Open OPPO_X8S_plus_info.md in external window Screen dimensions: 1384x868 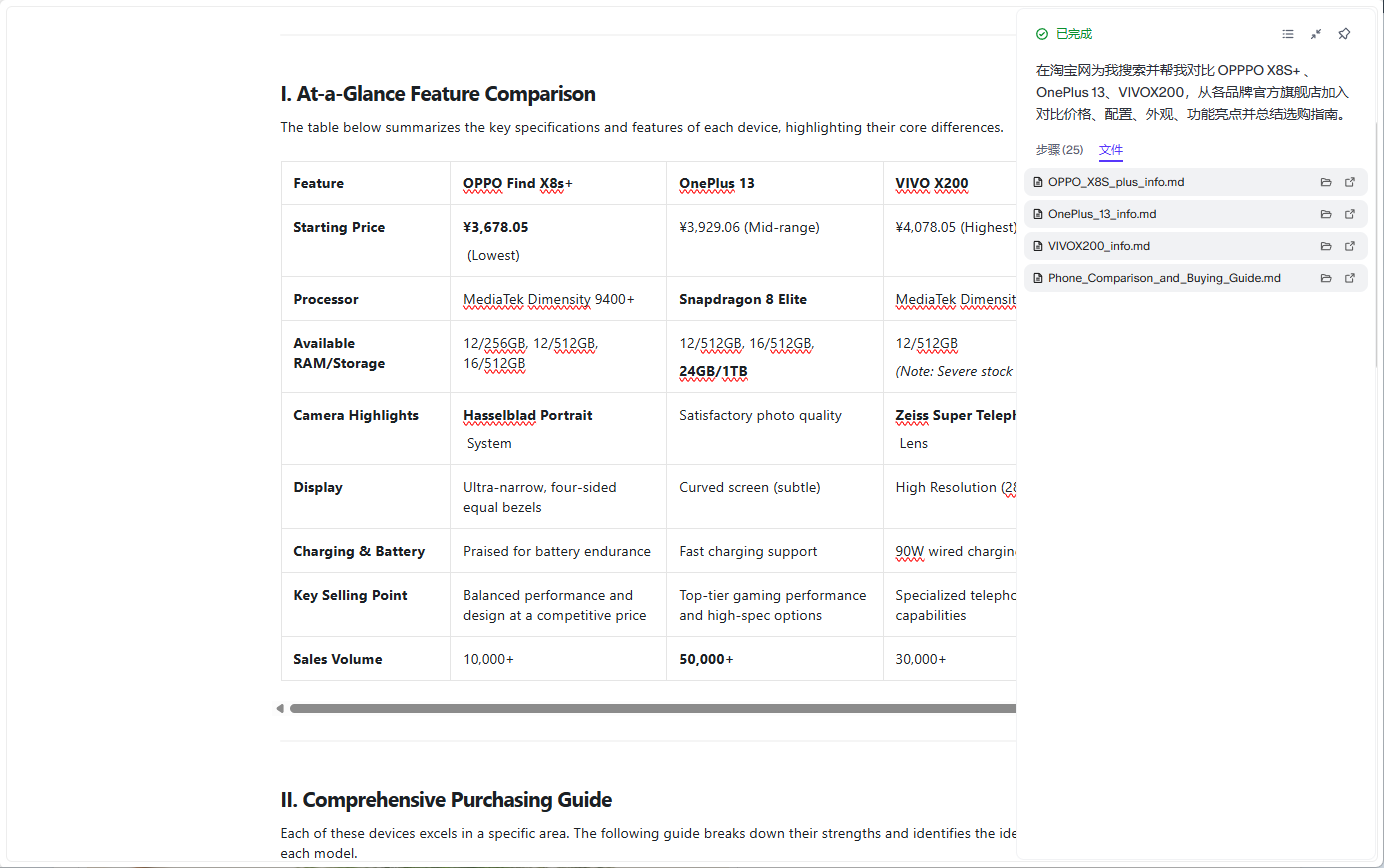point(1350,182)
